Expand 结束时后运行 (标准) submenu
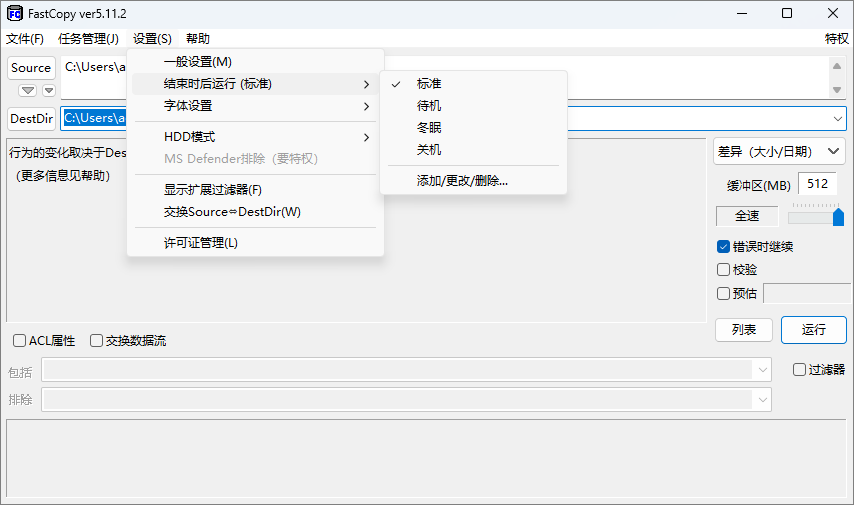 pyautogui.click(x=255, y=84)
